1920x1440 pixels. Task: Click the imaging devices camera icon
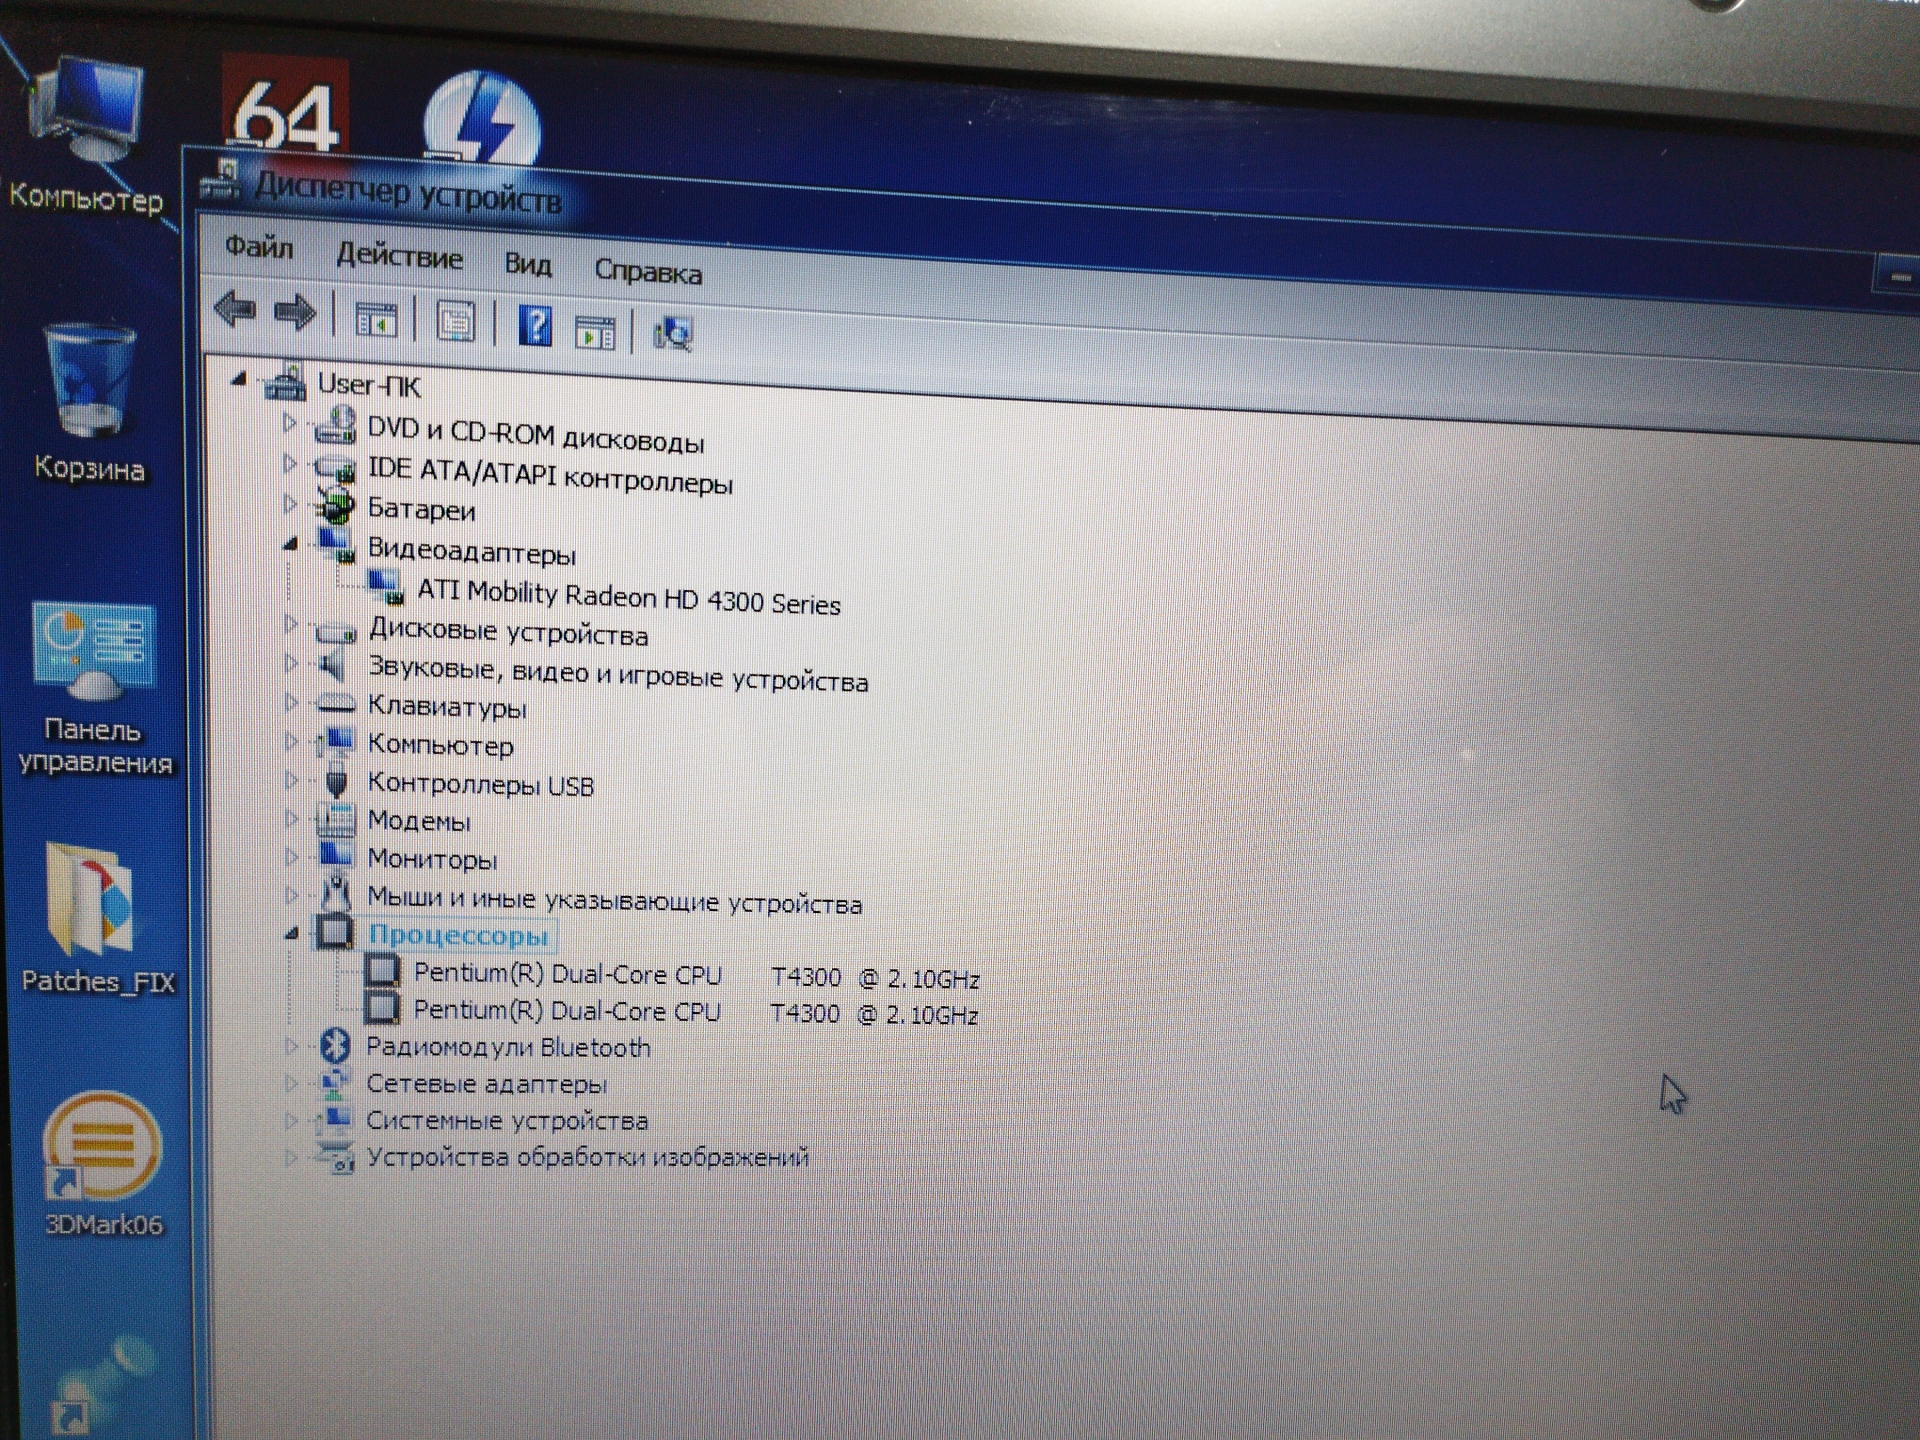pyautogui.click(x=334, y=1156)
